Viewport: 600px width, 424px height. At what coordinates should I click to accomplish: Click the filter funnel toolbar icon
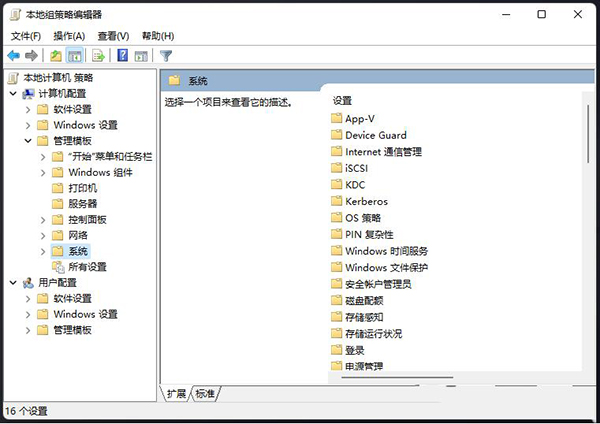[166, 55]
